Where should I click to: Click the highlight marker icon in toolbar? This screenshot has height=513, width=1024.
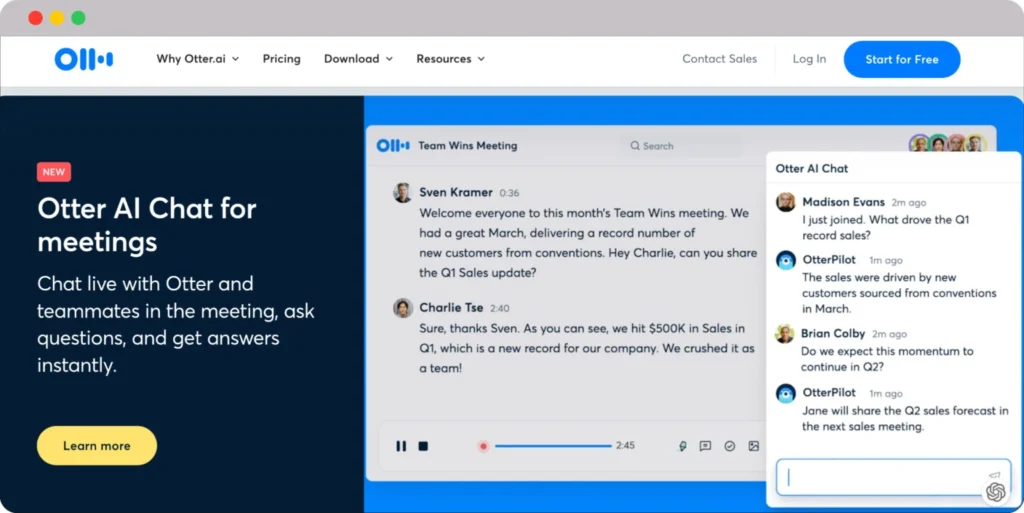pos(682,446)
